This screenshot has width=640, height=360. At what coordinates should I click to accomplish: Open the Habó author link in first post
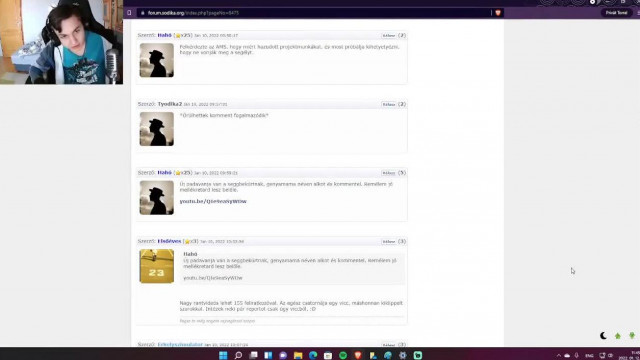[x=164, y=36]
